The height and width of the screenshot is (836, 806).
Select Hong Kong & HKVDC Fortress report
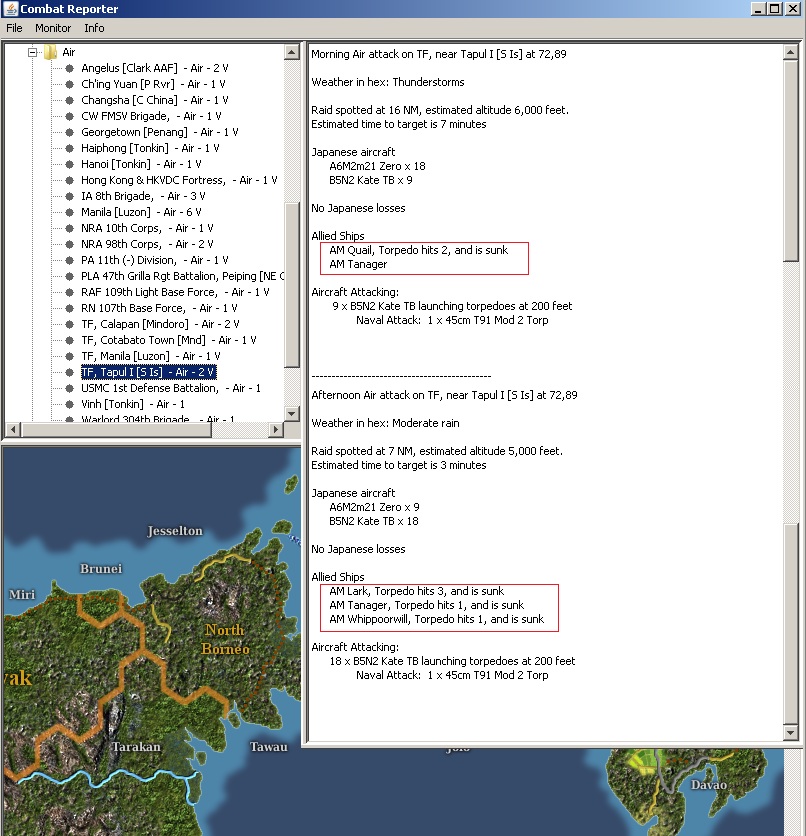pyautogui.click(x=179, y=180)
